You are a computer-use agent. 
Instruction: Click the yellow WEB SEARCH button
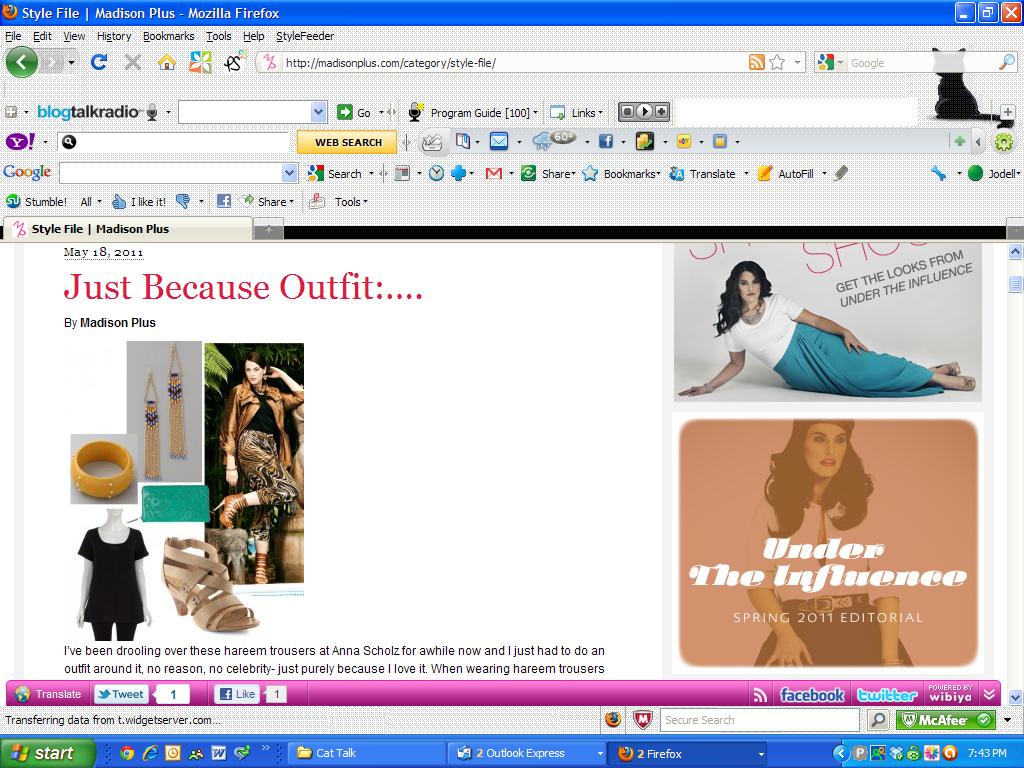[347, 142]
